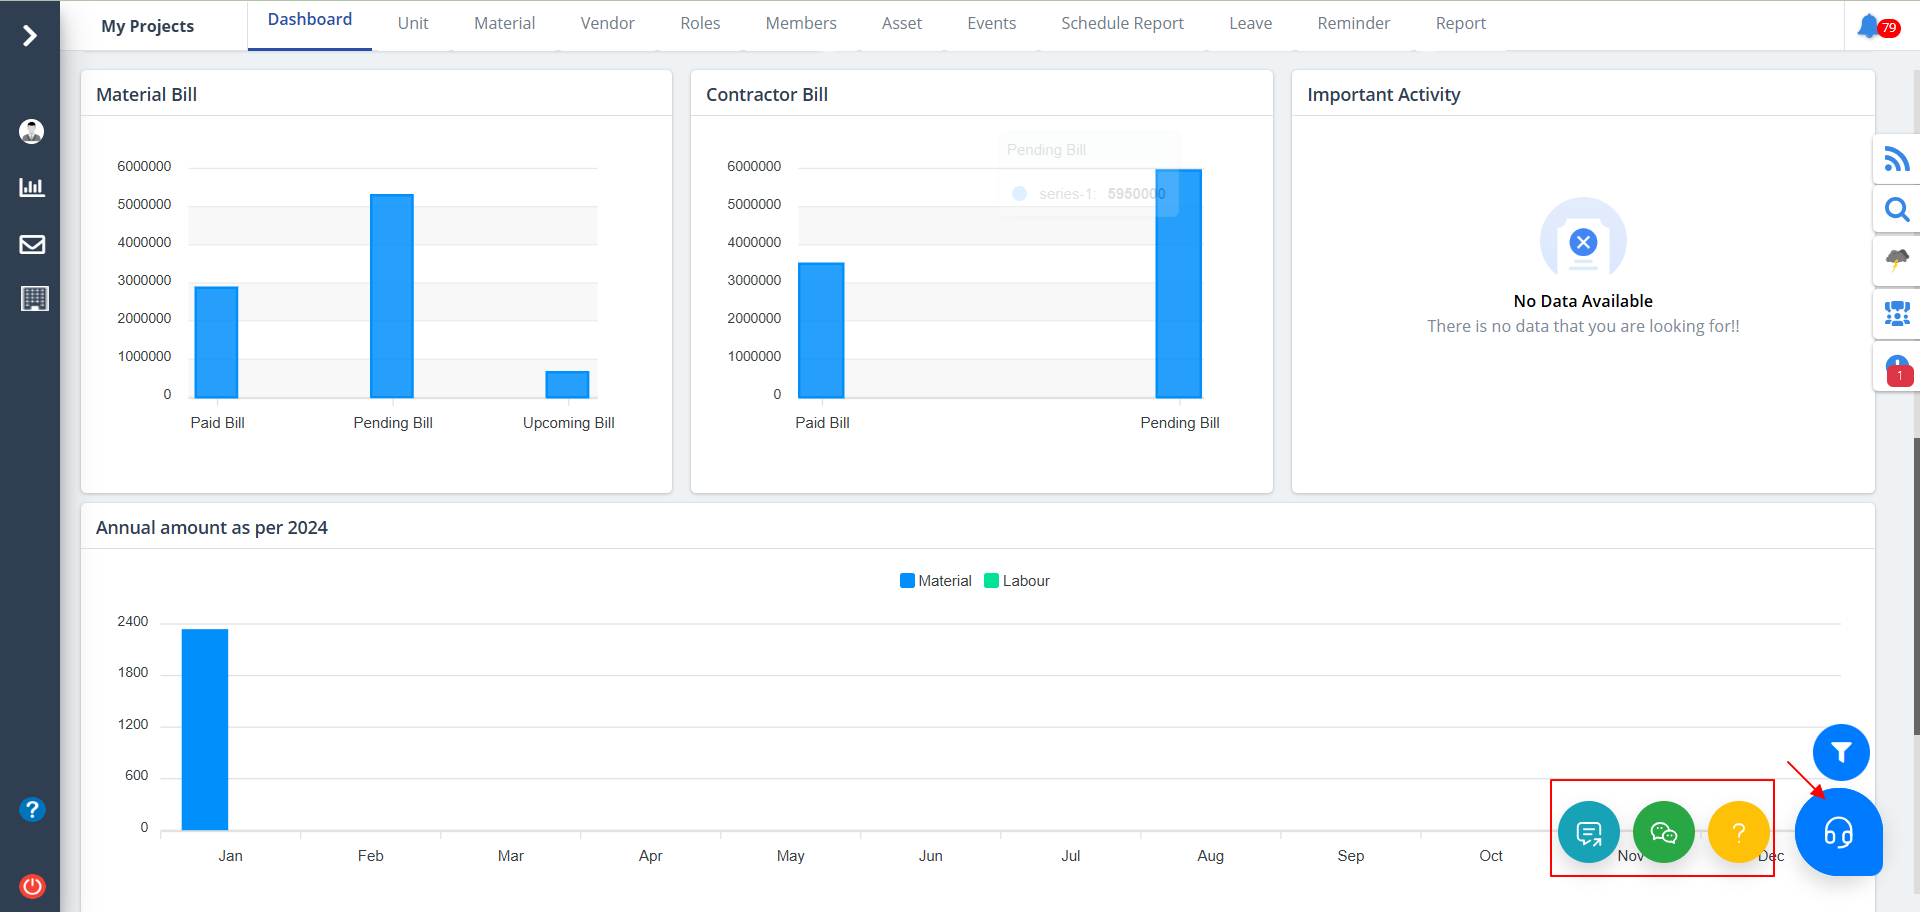
Task: Toggle the Material series in chart legend
Action: click(x=936, y=581)
